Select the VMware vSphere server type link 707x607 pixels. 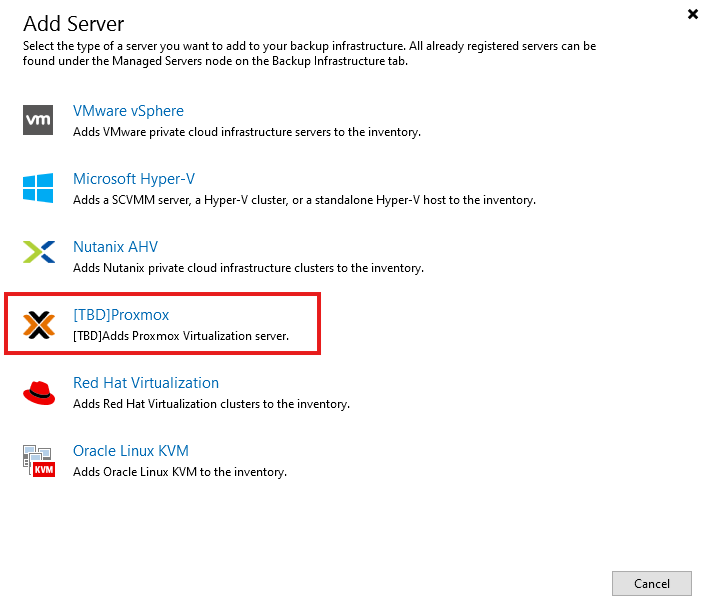128,111
